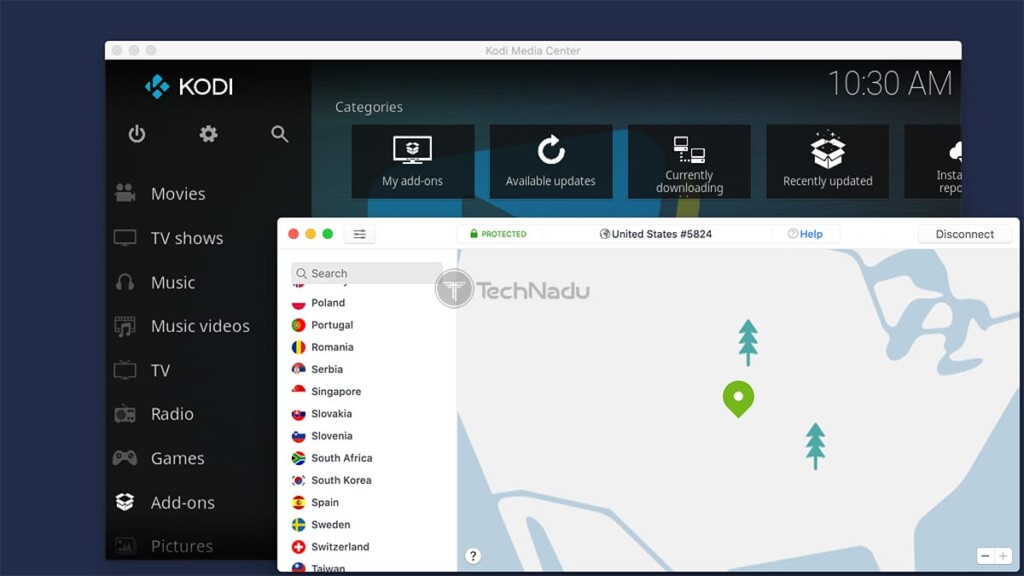The width and height of the screenshot is (1024, 576).
Task: Click the Games controller icon
Action: click(x=125, y=458)
